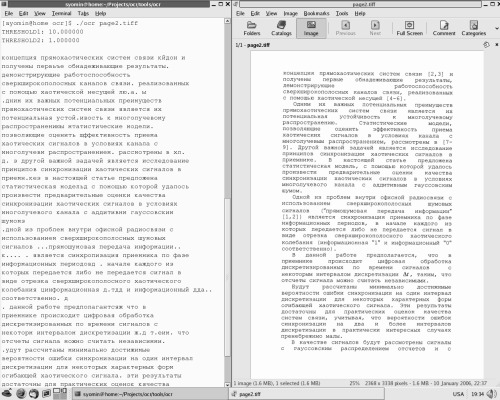Open the Bookmarks menu in gThumb
Viewport: 500px width, 400px height.
click(316, 13)
